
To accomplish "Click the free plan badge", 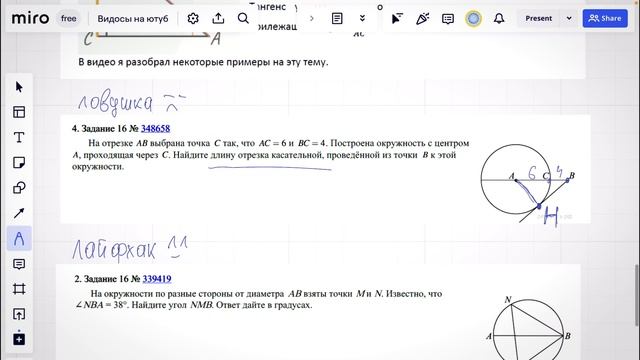I will [69, 18].
